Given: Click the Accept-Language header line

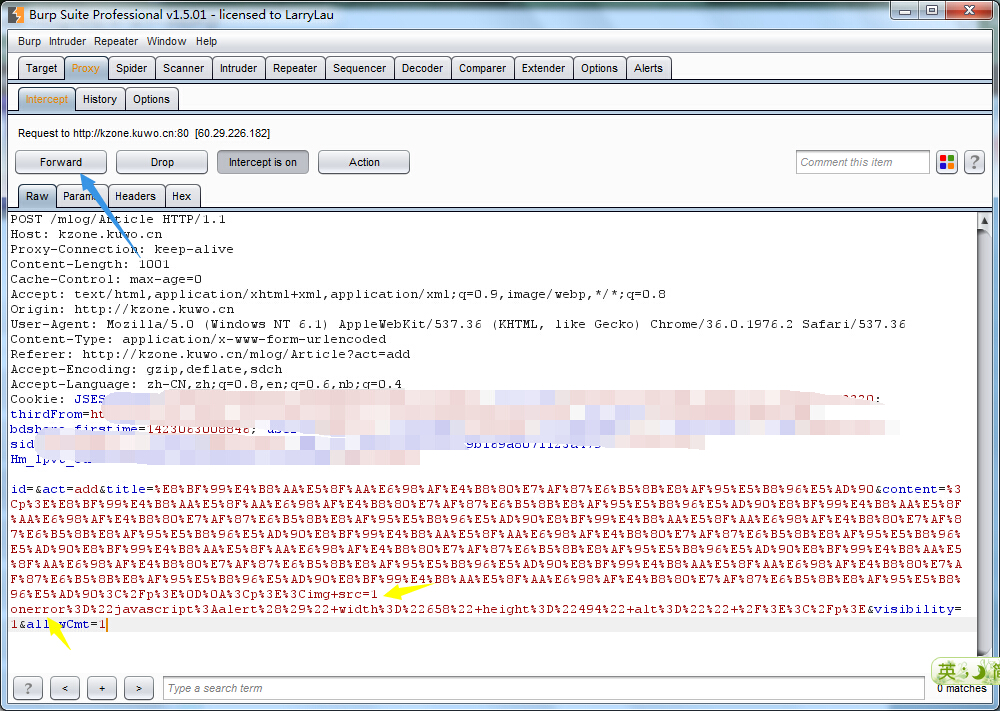Looking at the screenshot, I should coord(206,384).
